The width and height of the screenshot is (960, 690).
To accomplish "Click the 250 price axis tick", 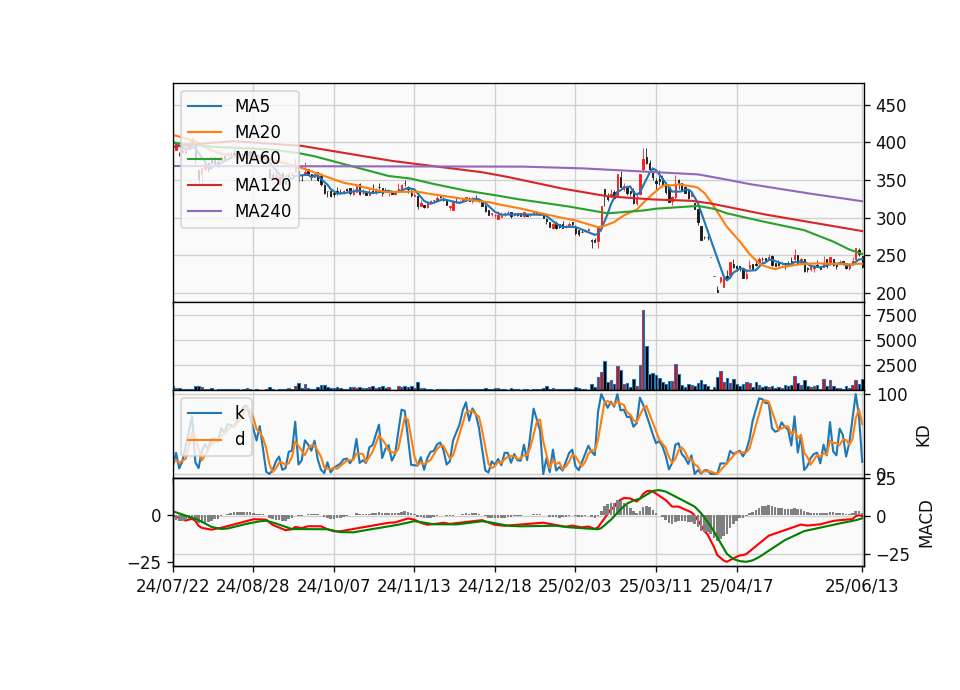I will click(x=891, y=256).
